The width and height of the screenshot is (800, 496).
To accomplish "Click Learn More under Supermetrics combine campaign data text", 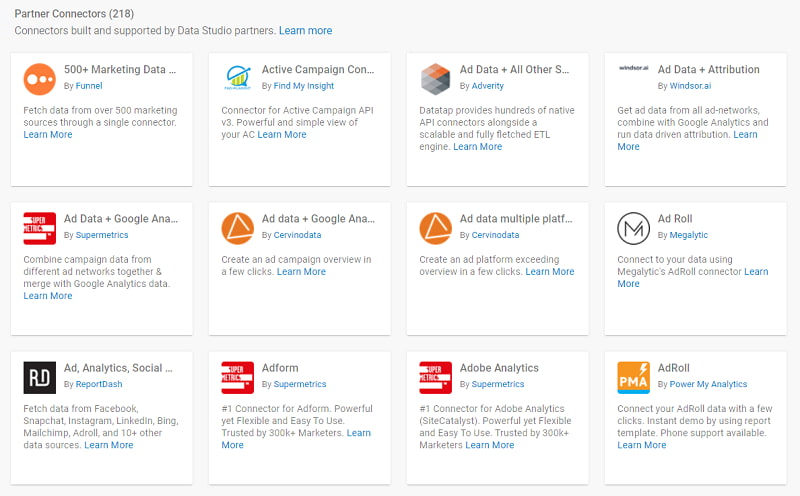I will point(47,296).
